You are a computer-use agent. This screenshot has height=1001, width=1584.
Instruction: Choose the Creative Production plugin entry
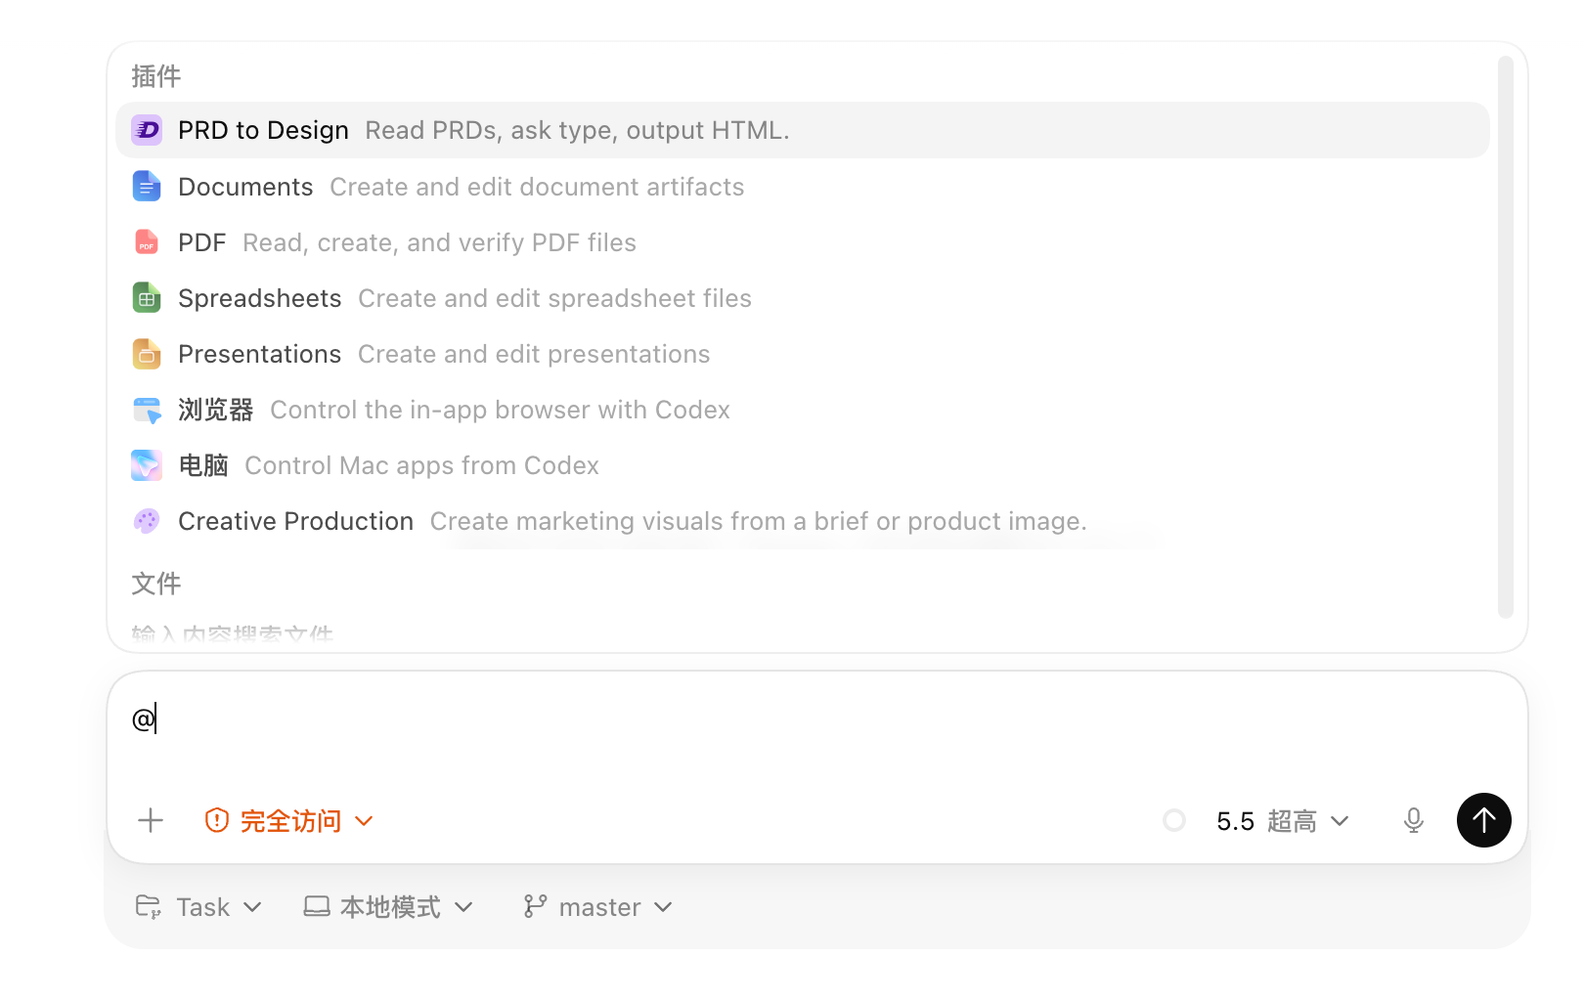tap(802, 521)
